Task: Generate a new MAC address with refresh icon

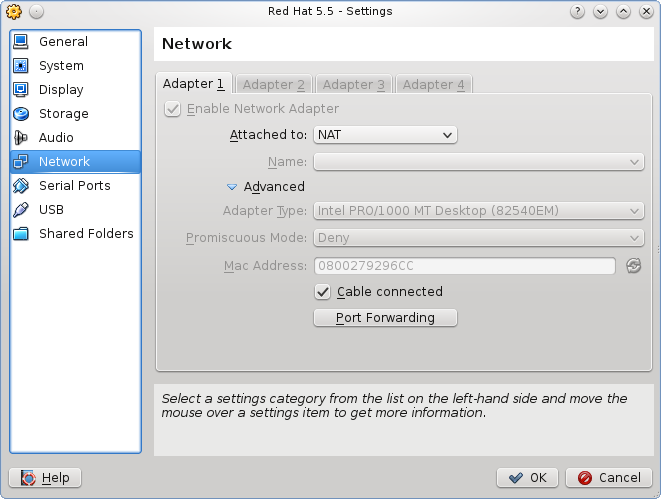Action: tap(633, 266)
